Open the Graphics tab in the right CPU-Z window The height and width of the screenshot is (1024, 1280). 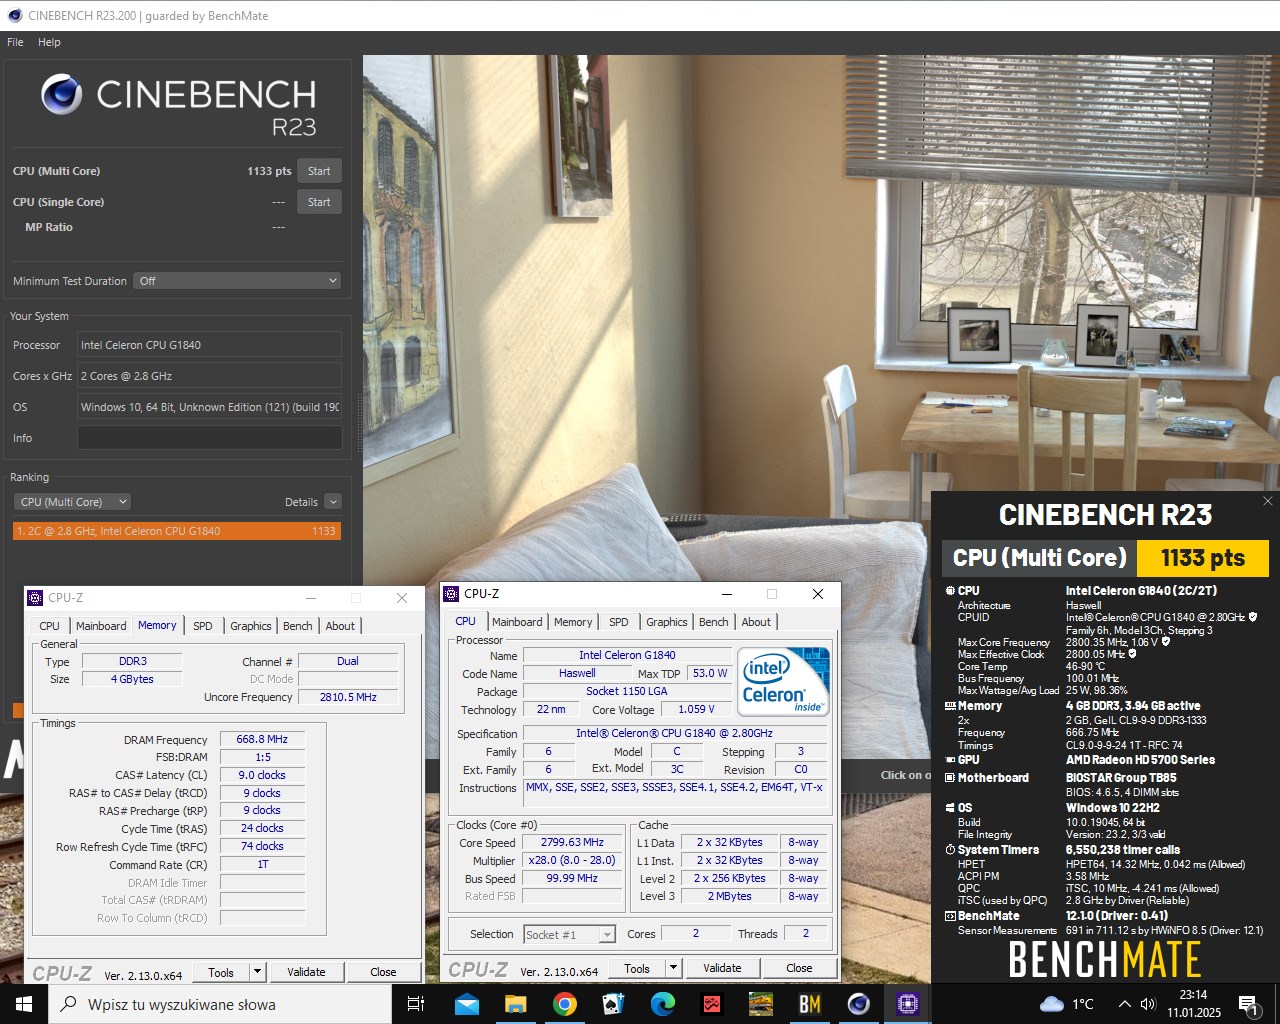click(x=666, y=622)
